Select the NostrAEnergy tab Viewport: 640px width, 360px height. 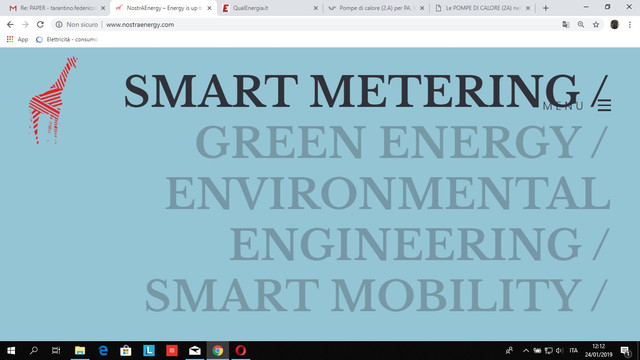point(163,8)
